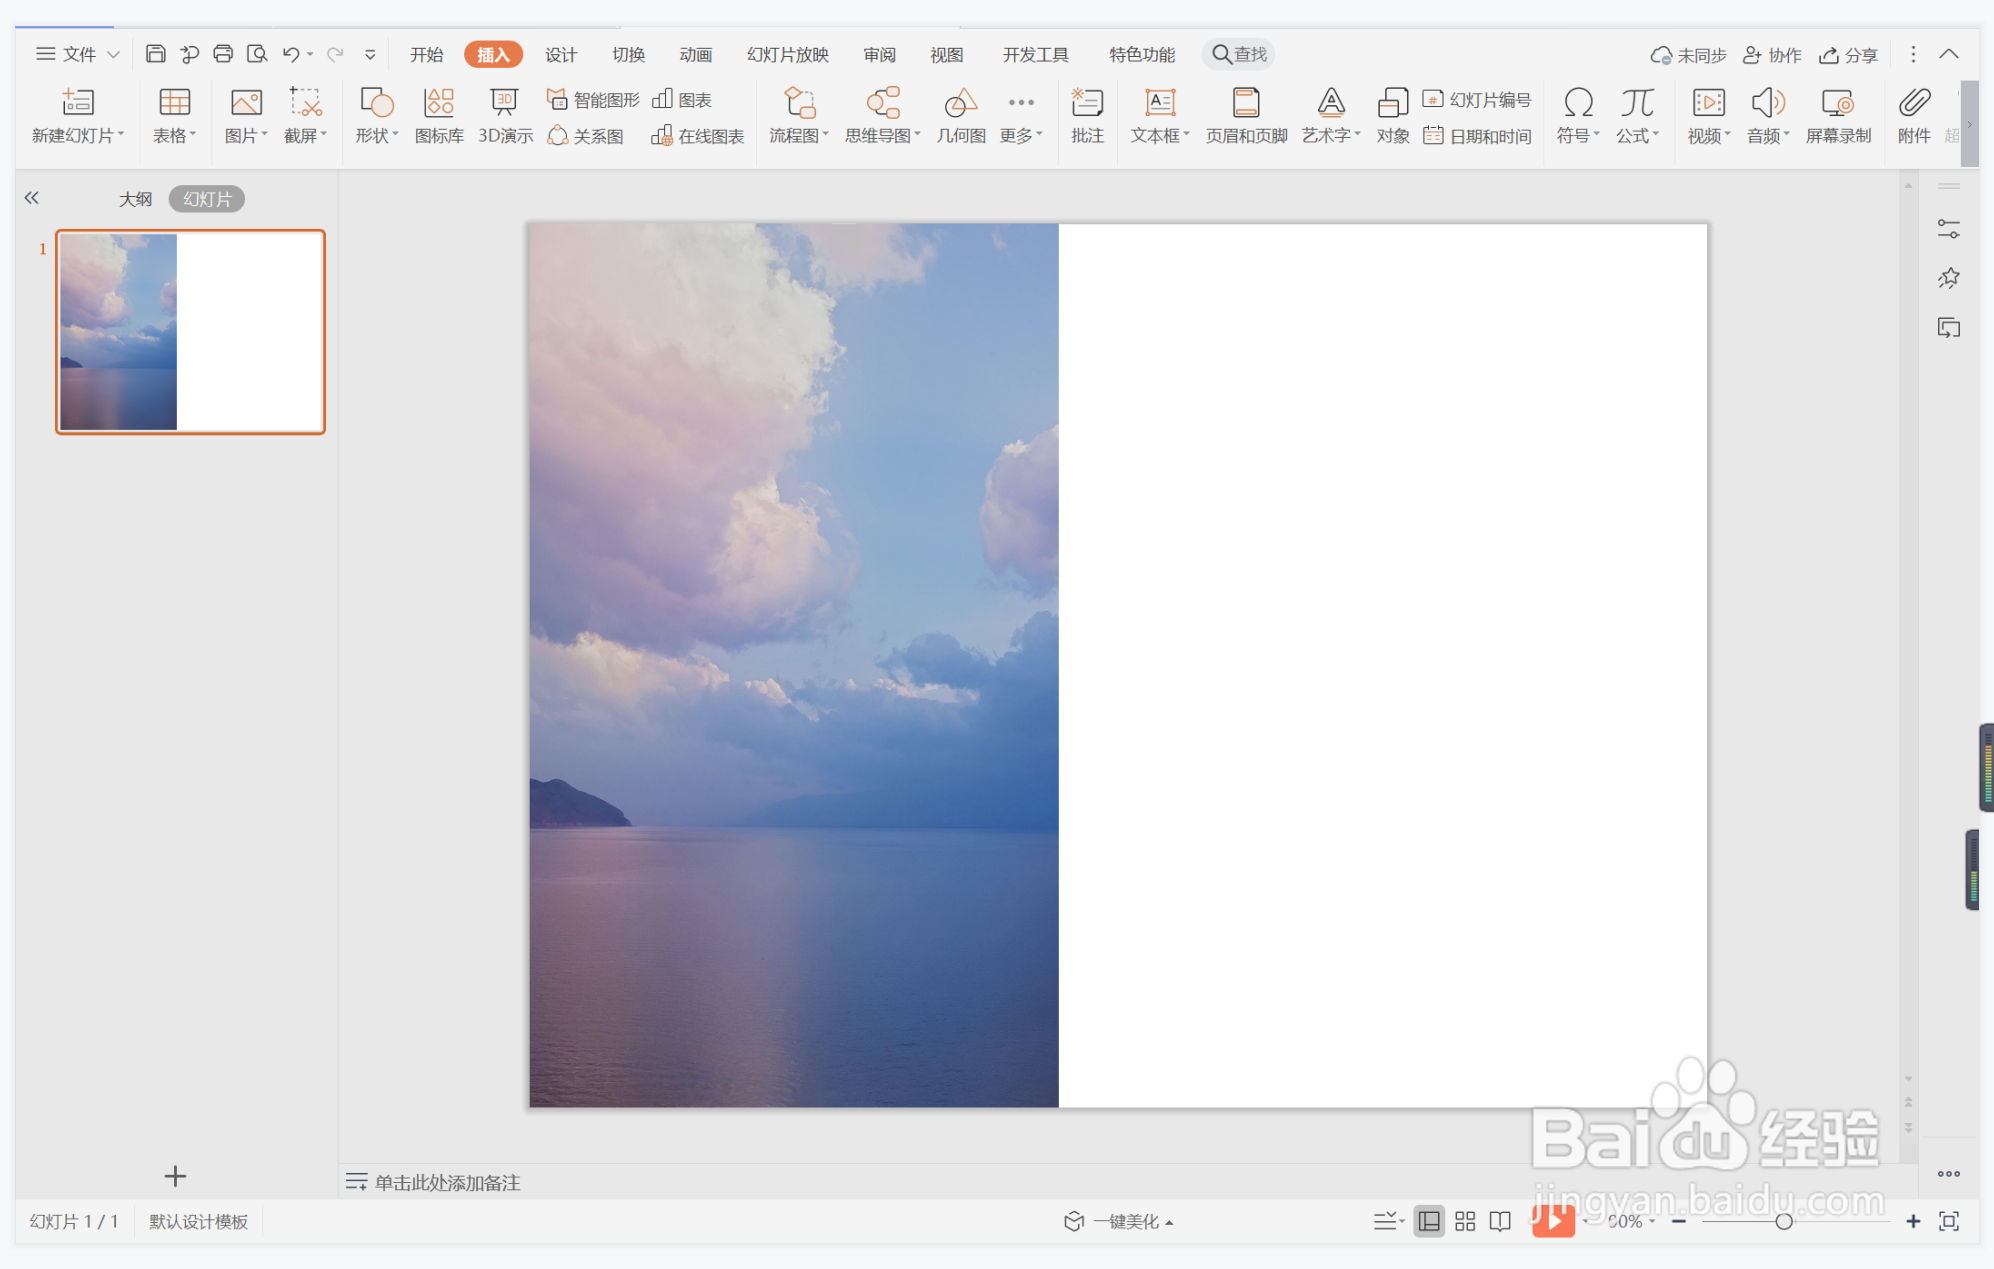The width and height of the screenshot is (1994, 1269).
Task: Open header and footer (页眉和页脚)
Action: pos(1245,103)
